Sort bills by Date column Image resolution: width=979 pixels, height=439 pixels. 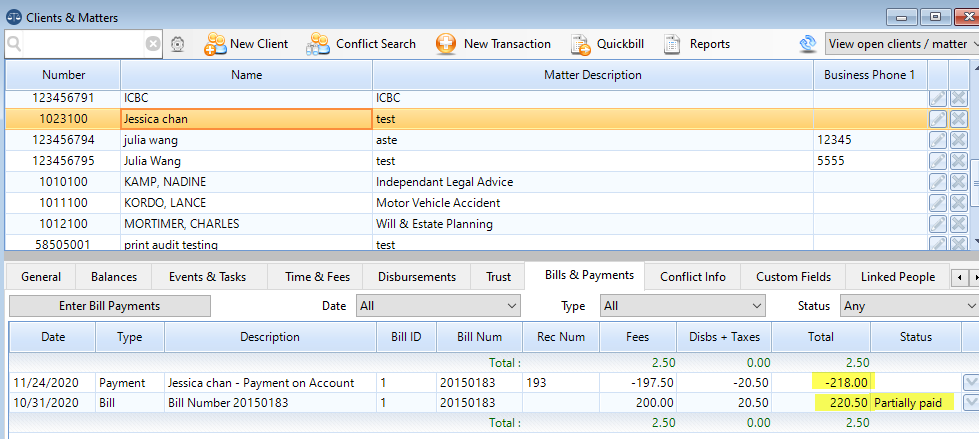[52, 337]
